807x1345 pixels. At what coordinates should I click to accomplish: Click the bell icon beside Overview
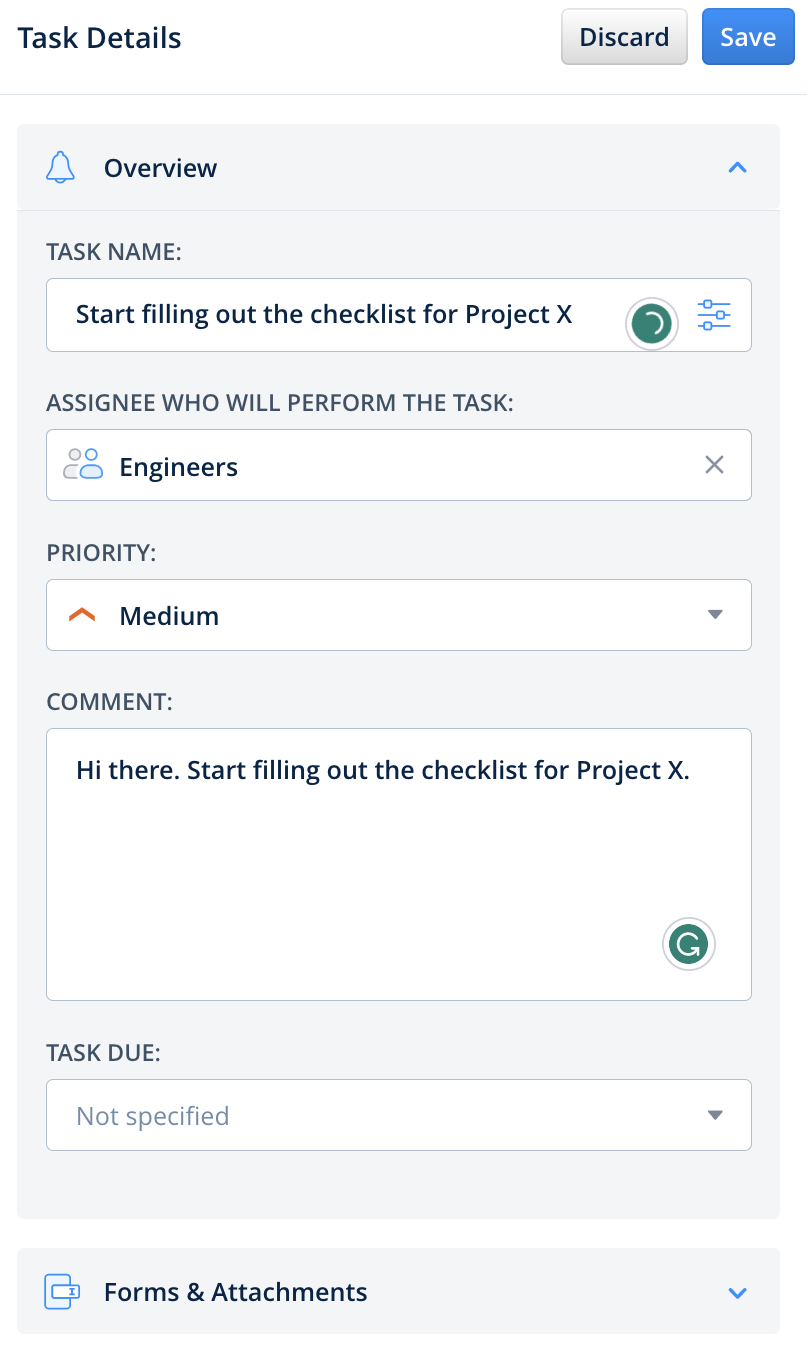coord(61,167)
